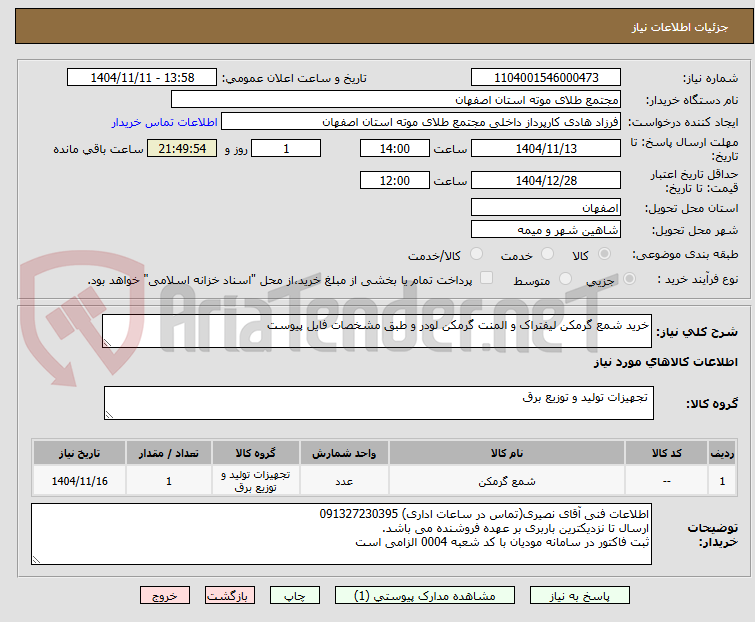The image size is (755, 622).
Task: Click the remaining time field 21:49:54
Action: click(182, 148)
